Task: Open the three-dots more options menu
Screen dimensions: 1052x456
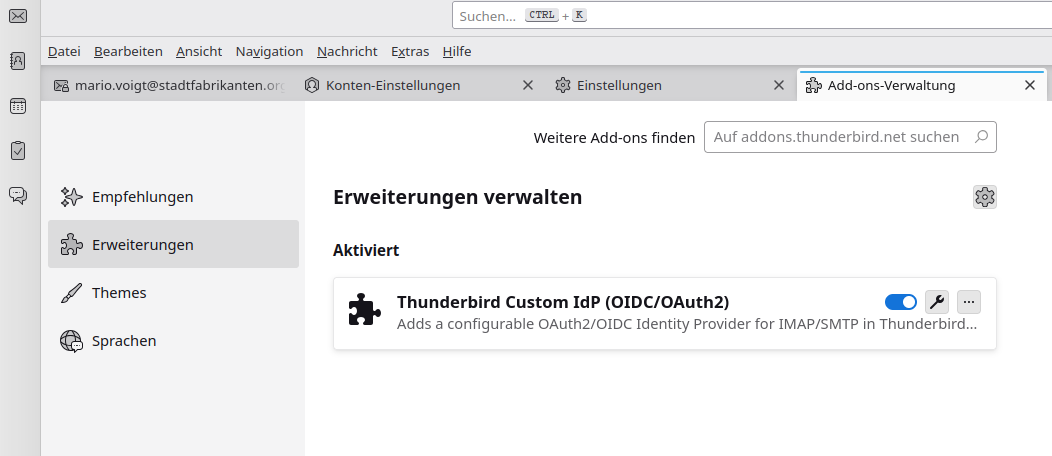Action: [x=968, y=302]
